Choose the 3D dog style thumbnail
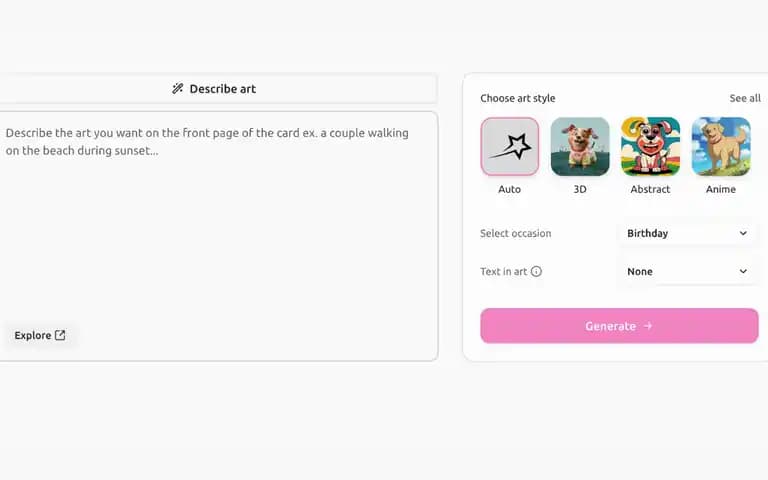The image size is (768, 480). point(580,146)
